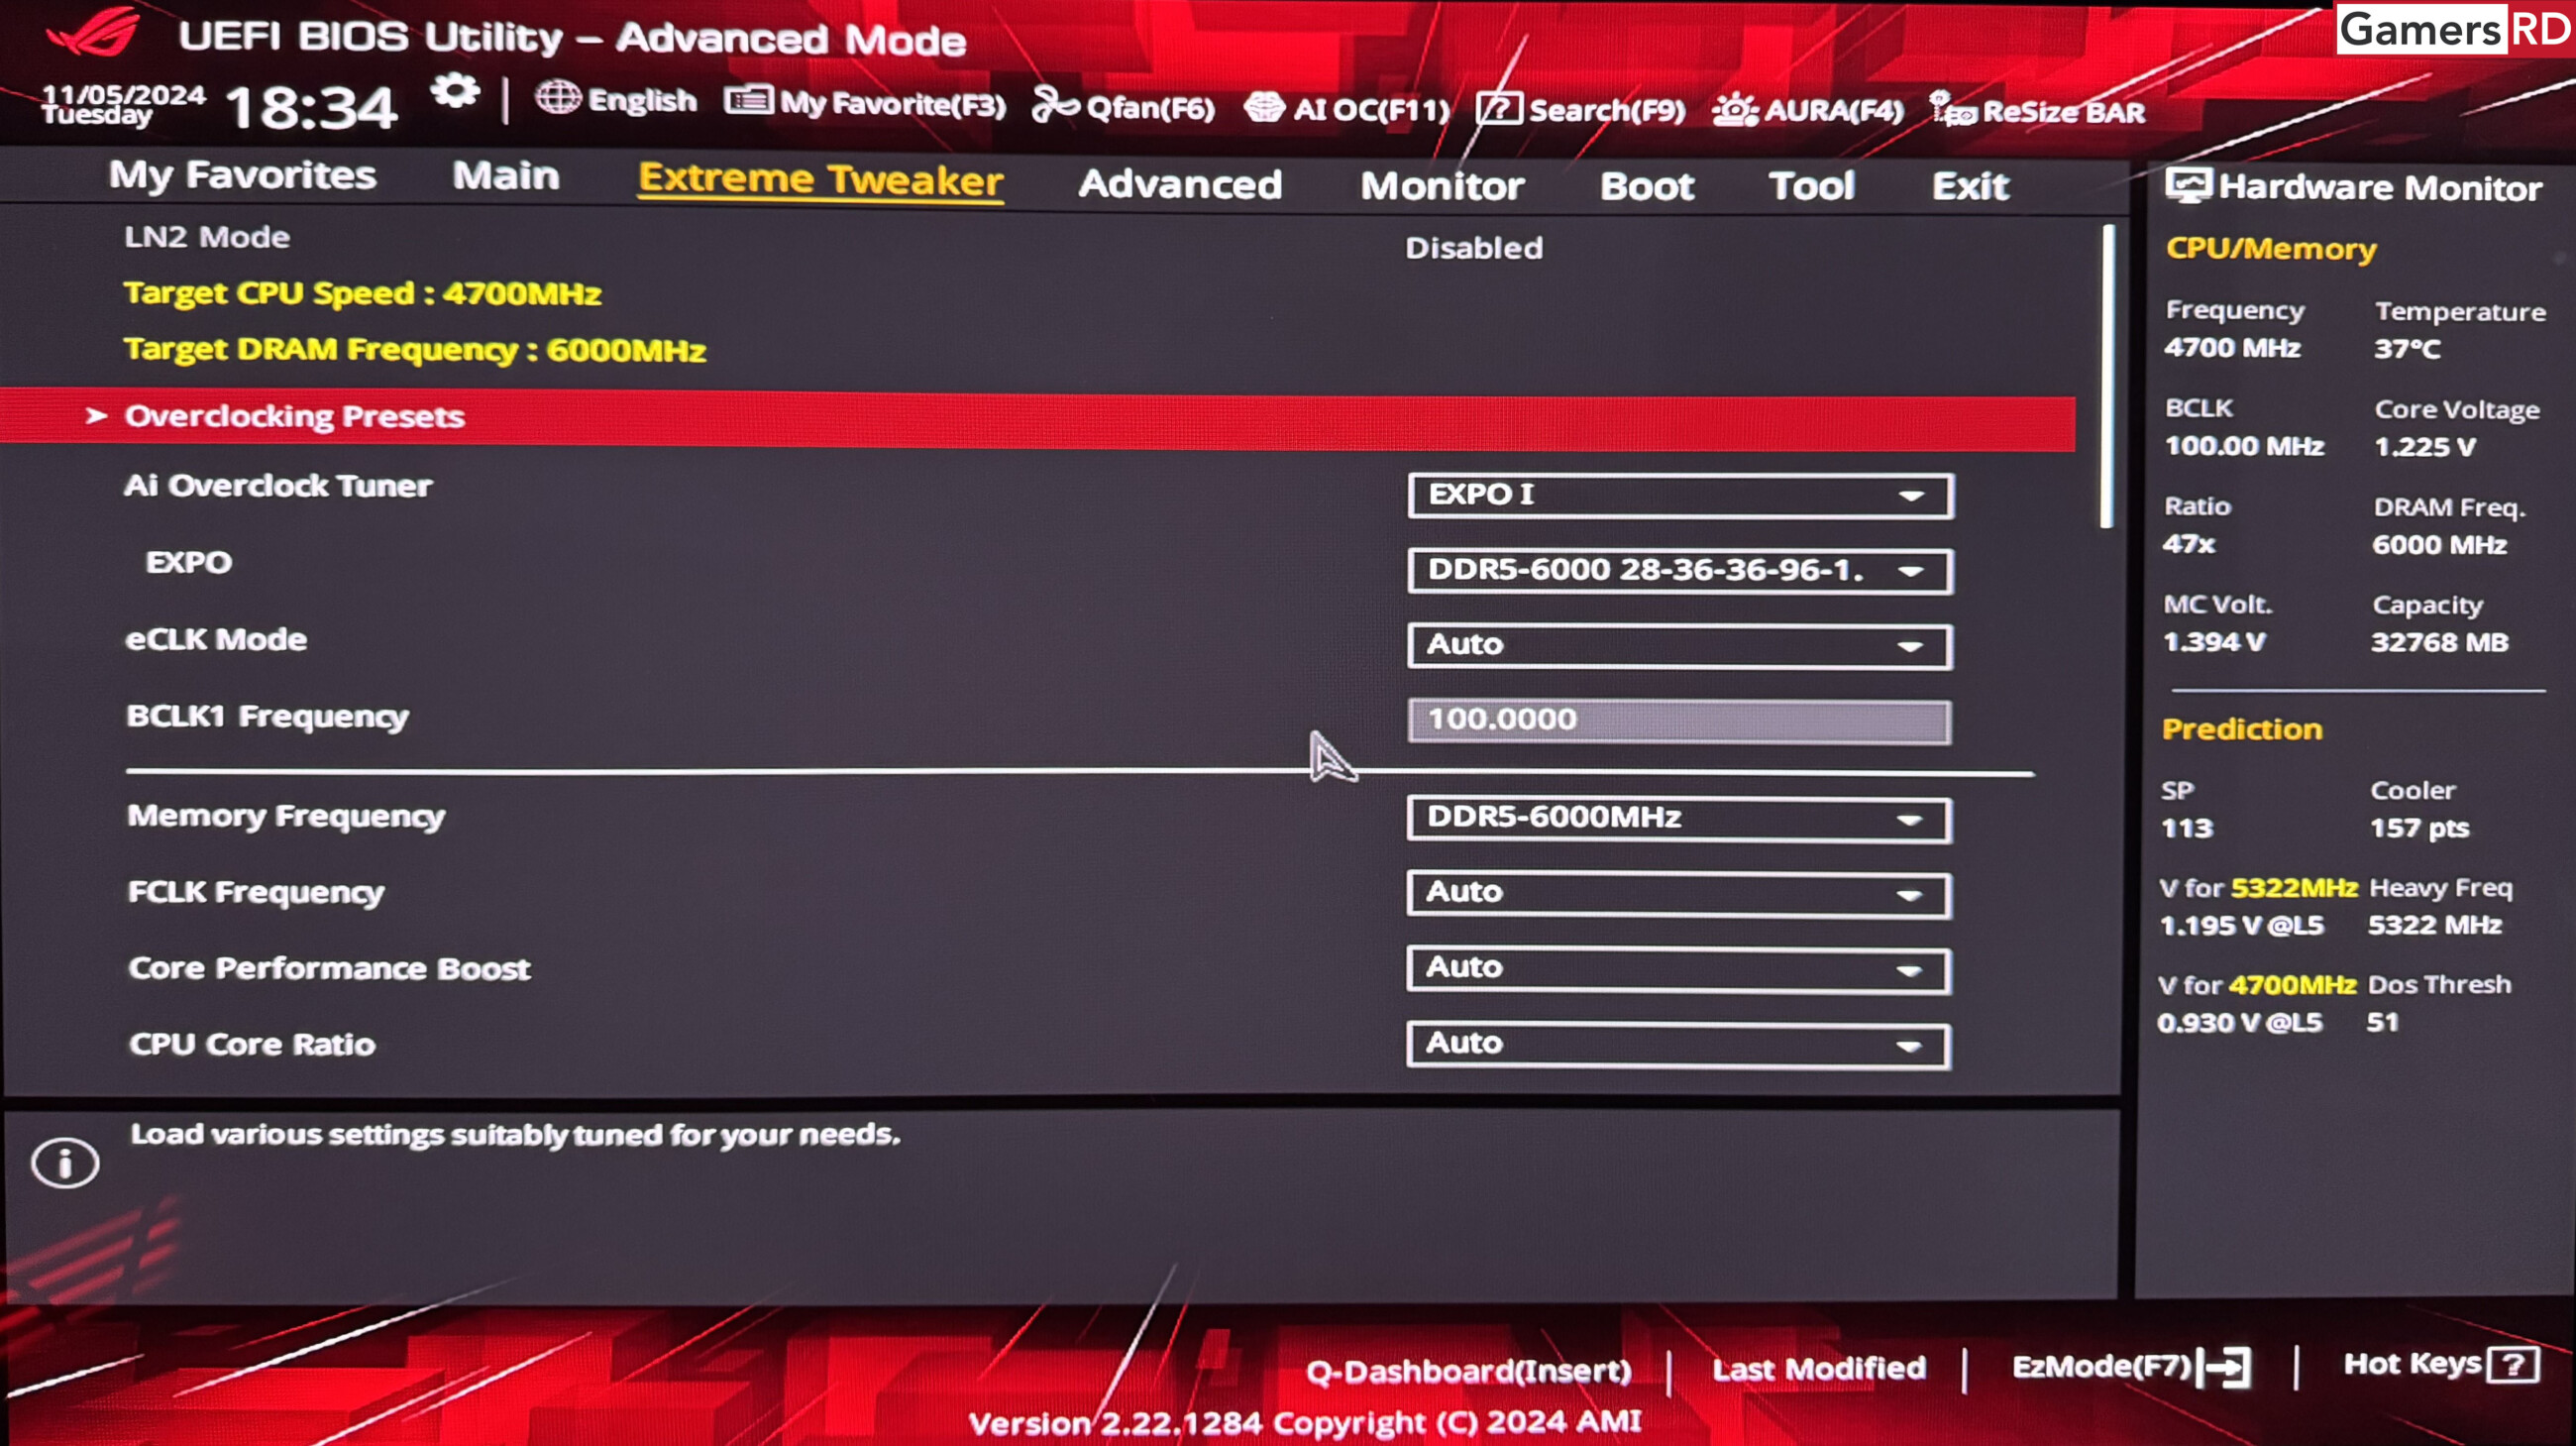This screenshot has width=2576, height=1446.
Task: Select the Extreme Tweaker tab
Action: click(821, 180)
